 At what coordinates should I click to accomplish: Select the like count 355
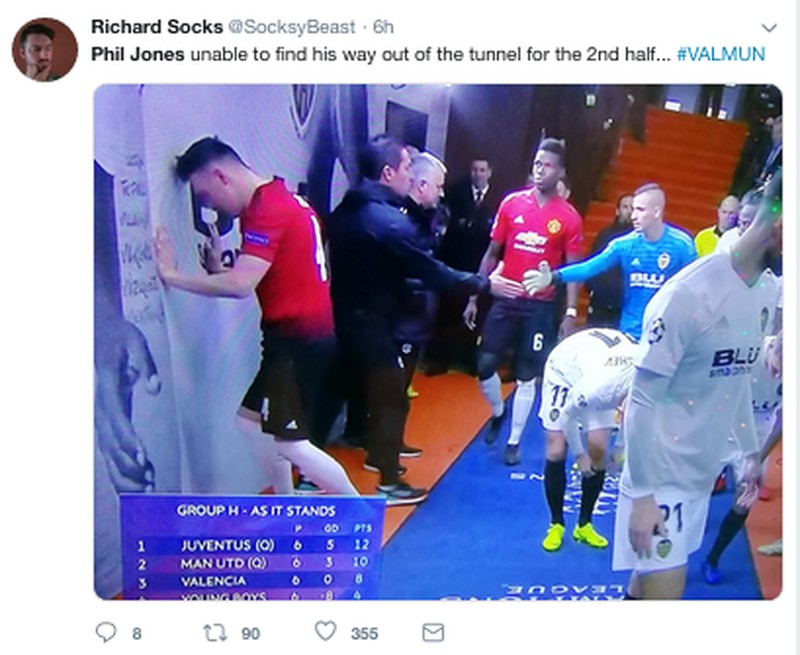pyautogui.click(x=364, y=634)
